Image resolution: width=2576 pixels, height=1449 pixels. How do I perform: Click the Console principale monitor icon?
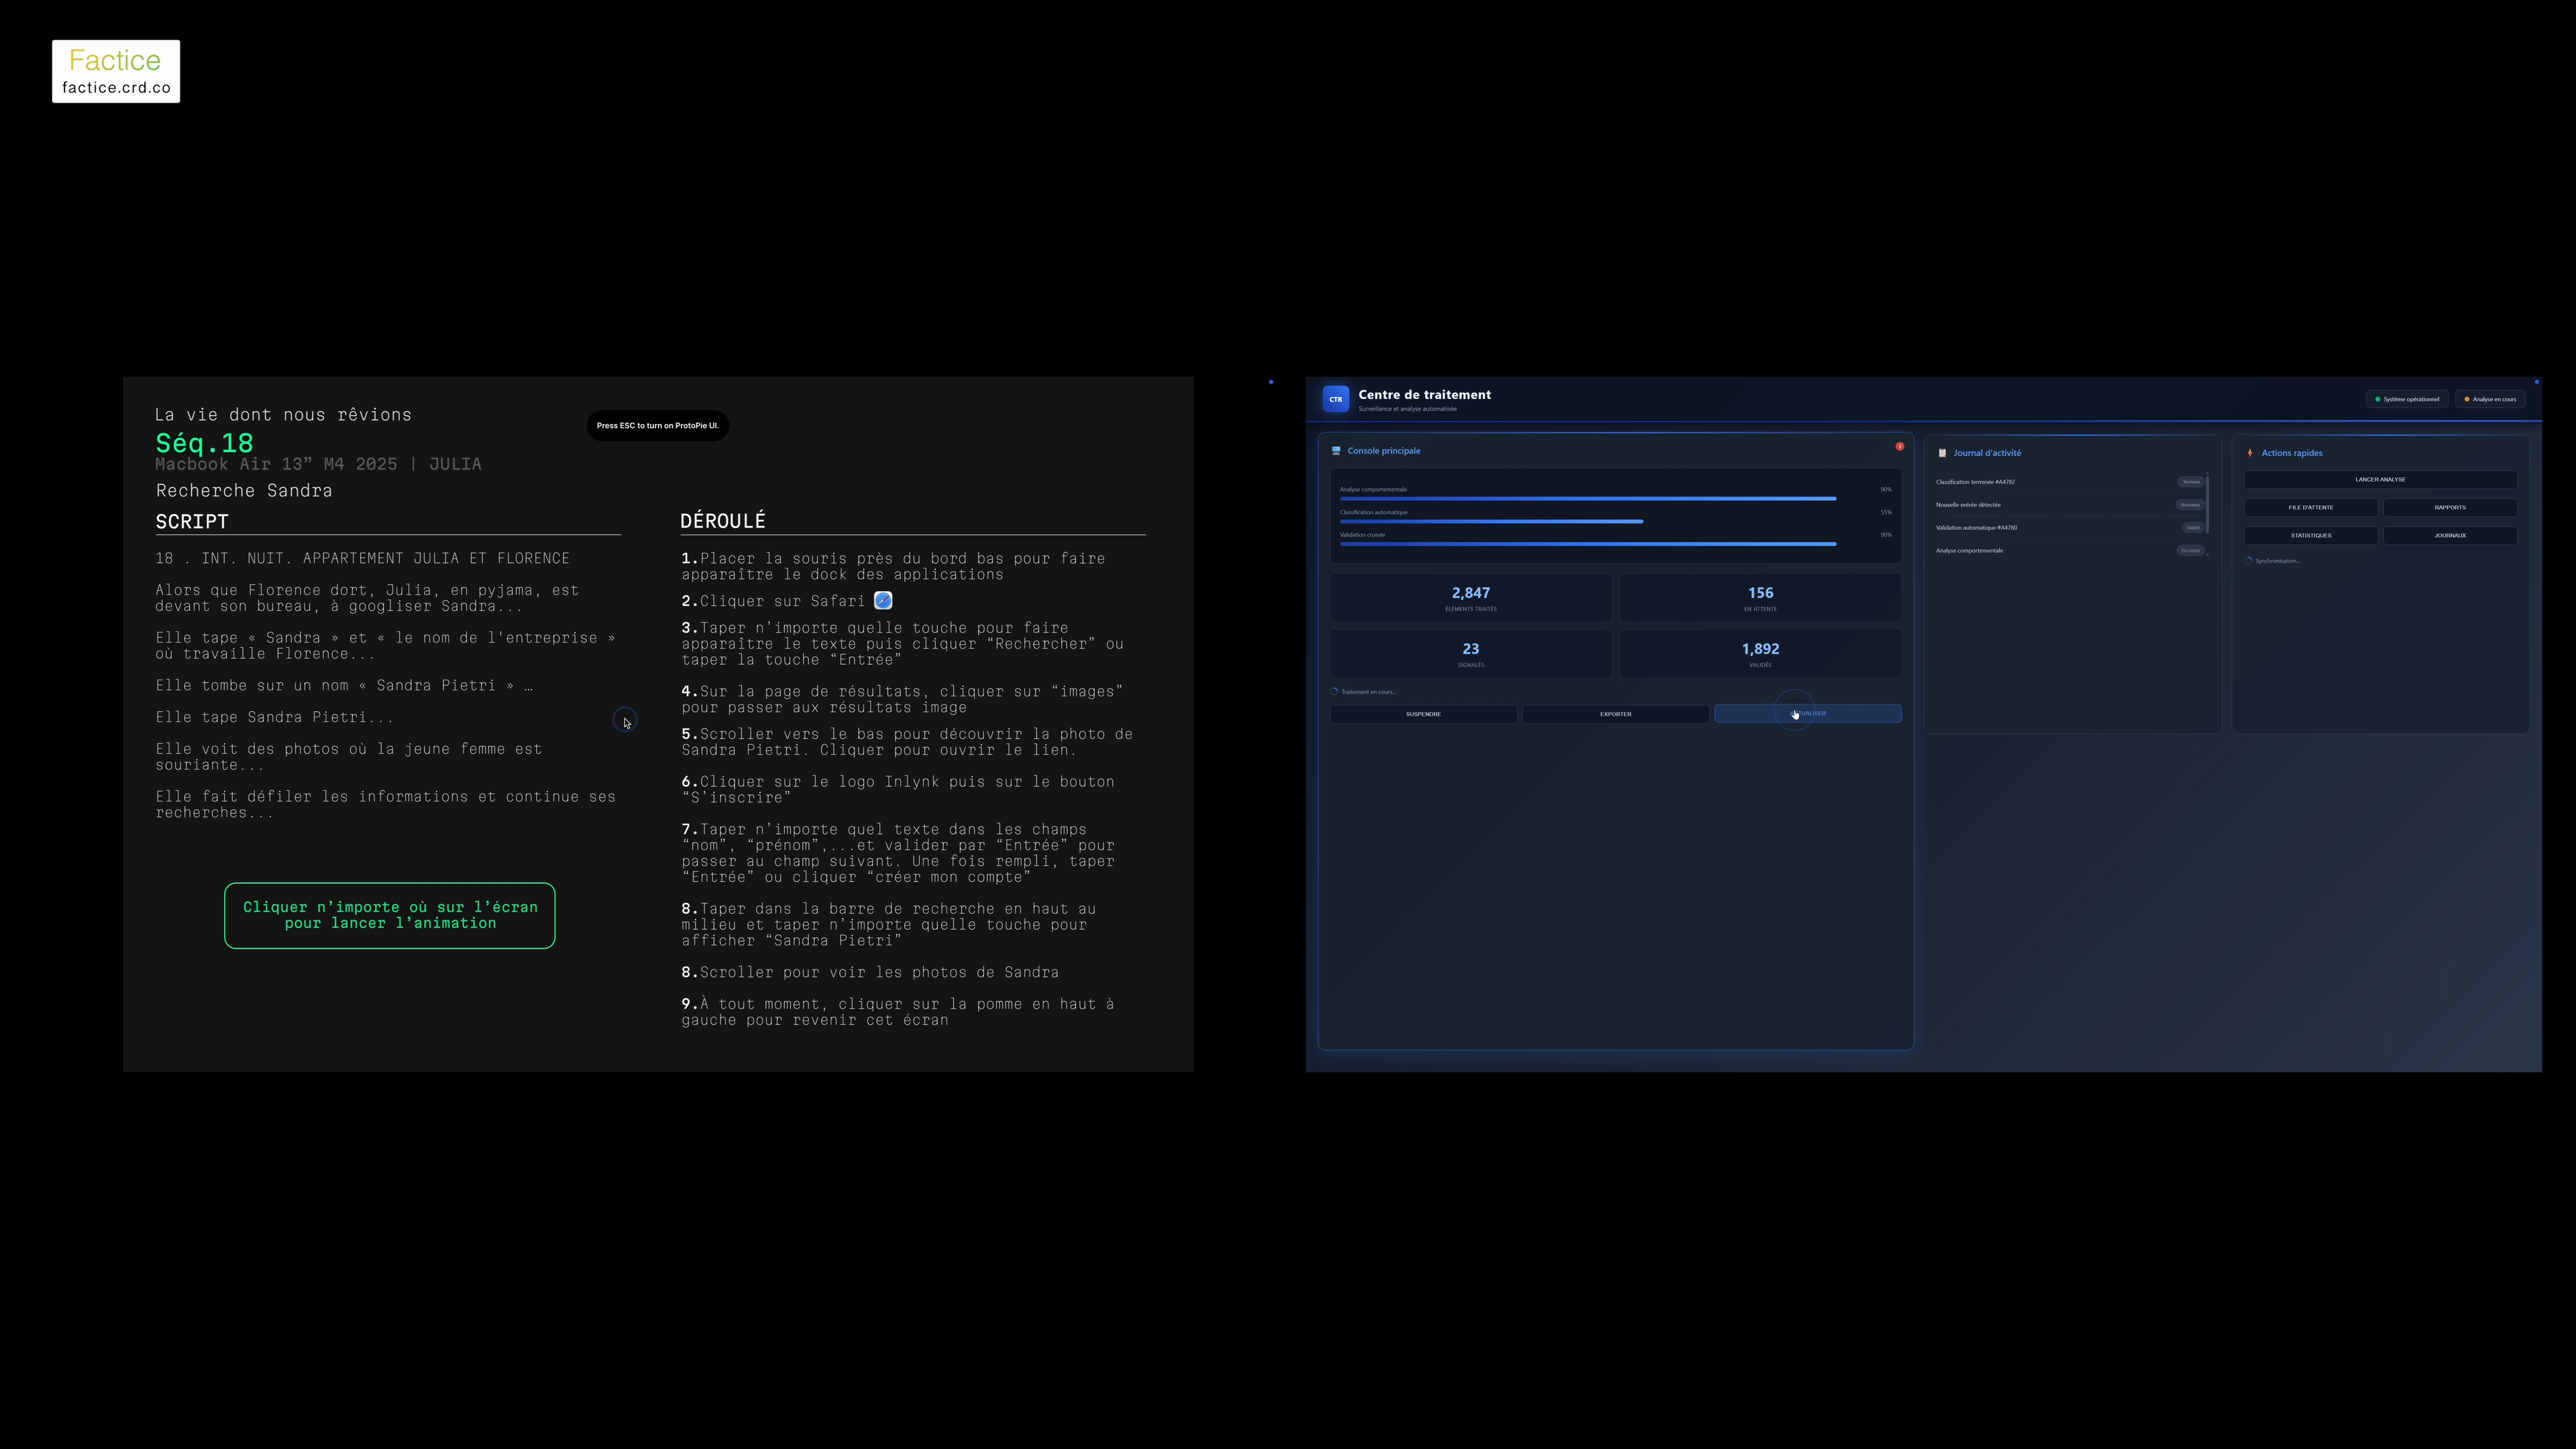(x=1336, y=451)
